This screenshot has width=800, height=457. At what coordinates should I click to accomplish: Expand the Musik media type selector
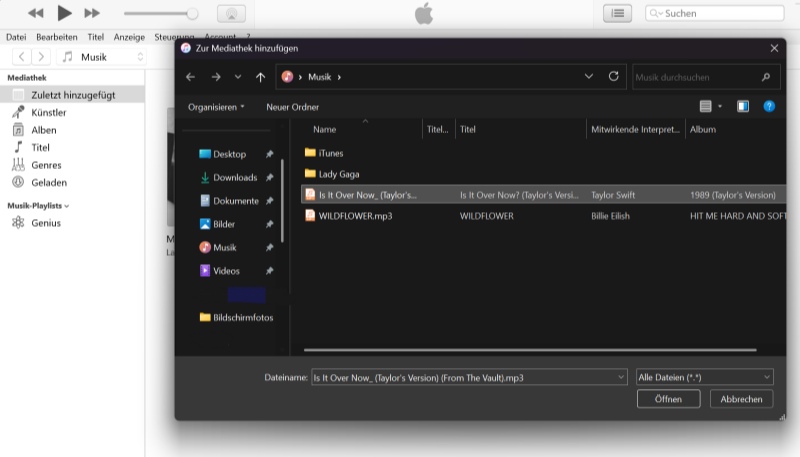(x=102, y=57)
